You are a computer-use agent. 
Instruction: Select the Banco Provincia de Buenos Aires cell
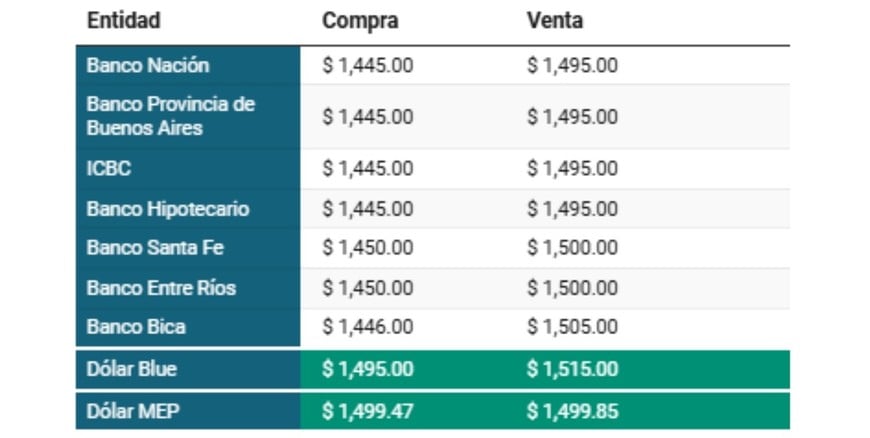click(x=171, y=116)
